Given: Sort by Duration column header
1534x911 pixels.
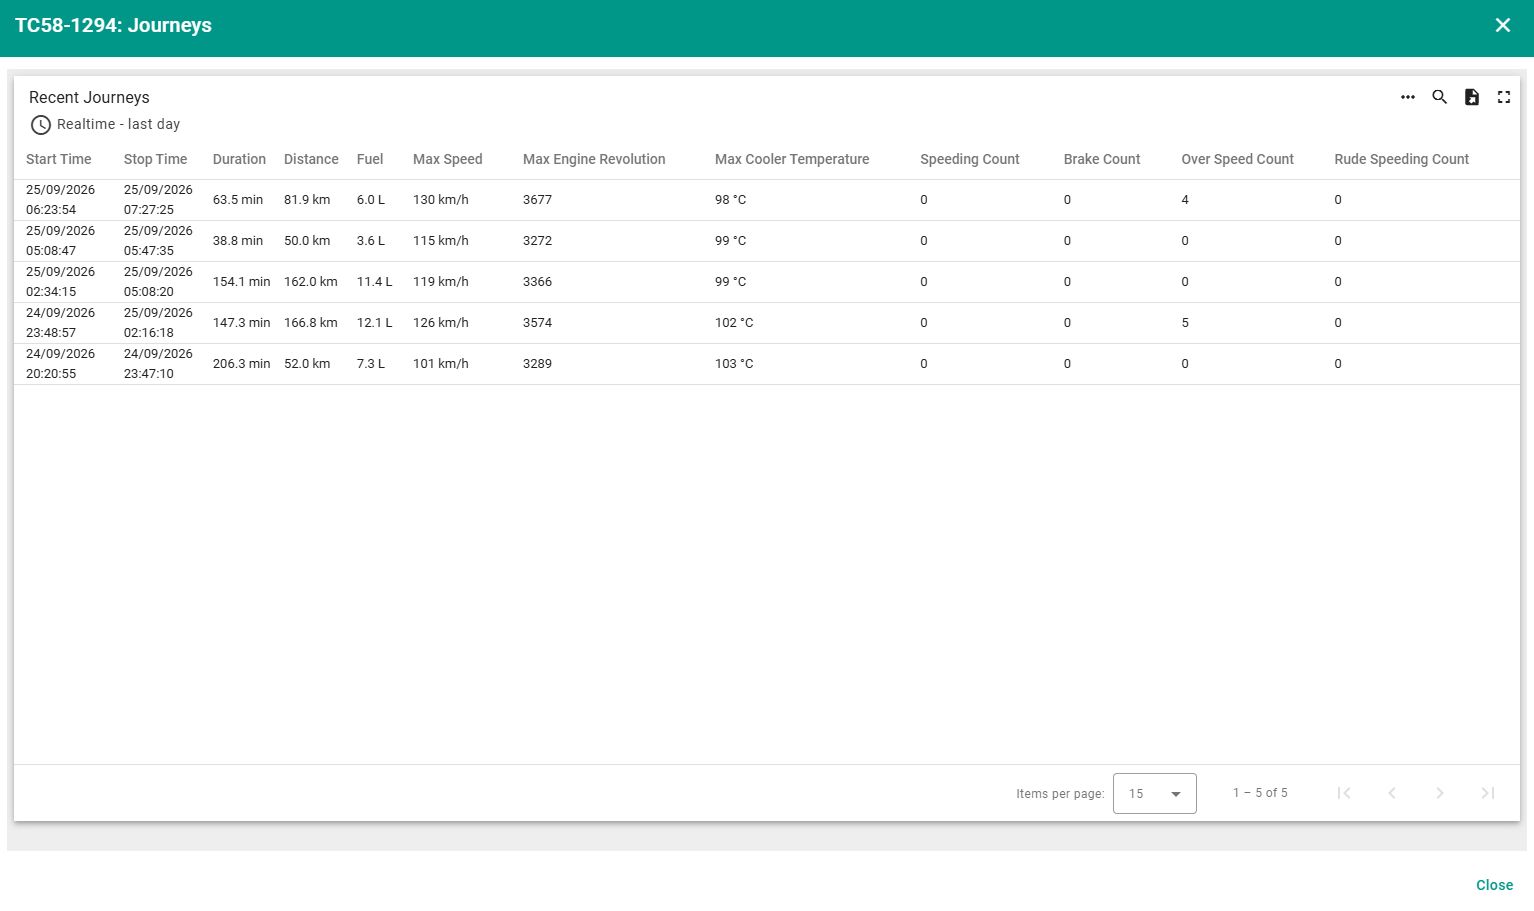Looking at the screenshot, I should click(x=239, y=159).
